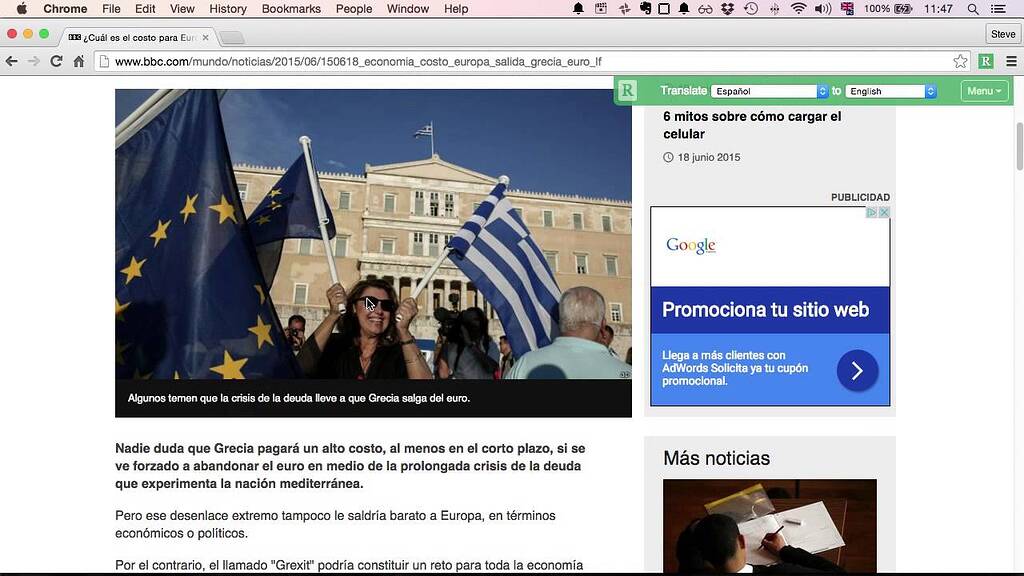Click the Steve profile button
1024x576 pixels.
(x=1002, y=34)
